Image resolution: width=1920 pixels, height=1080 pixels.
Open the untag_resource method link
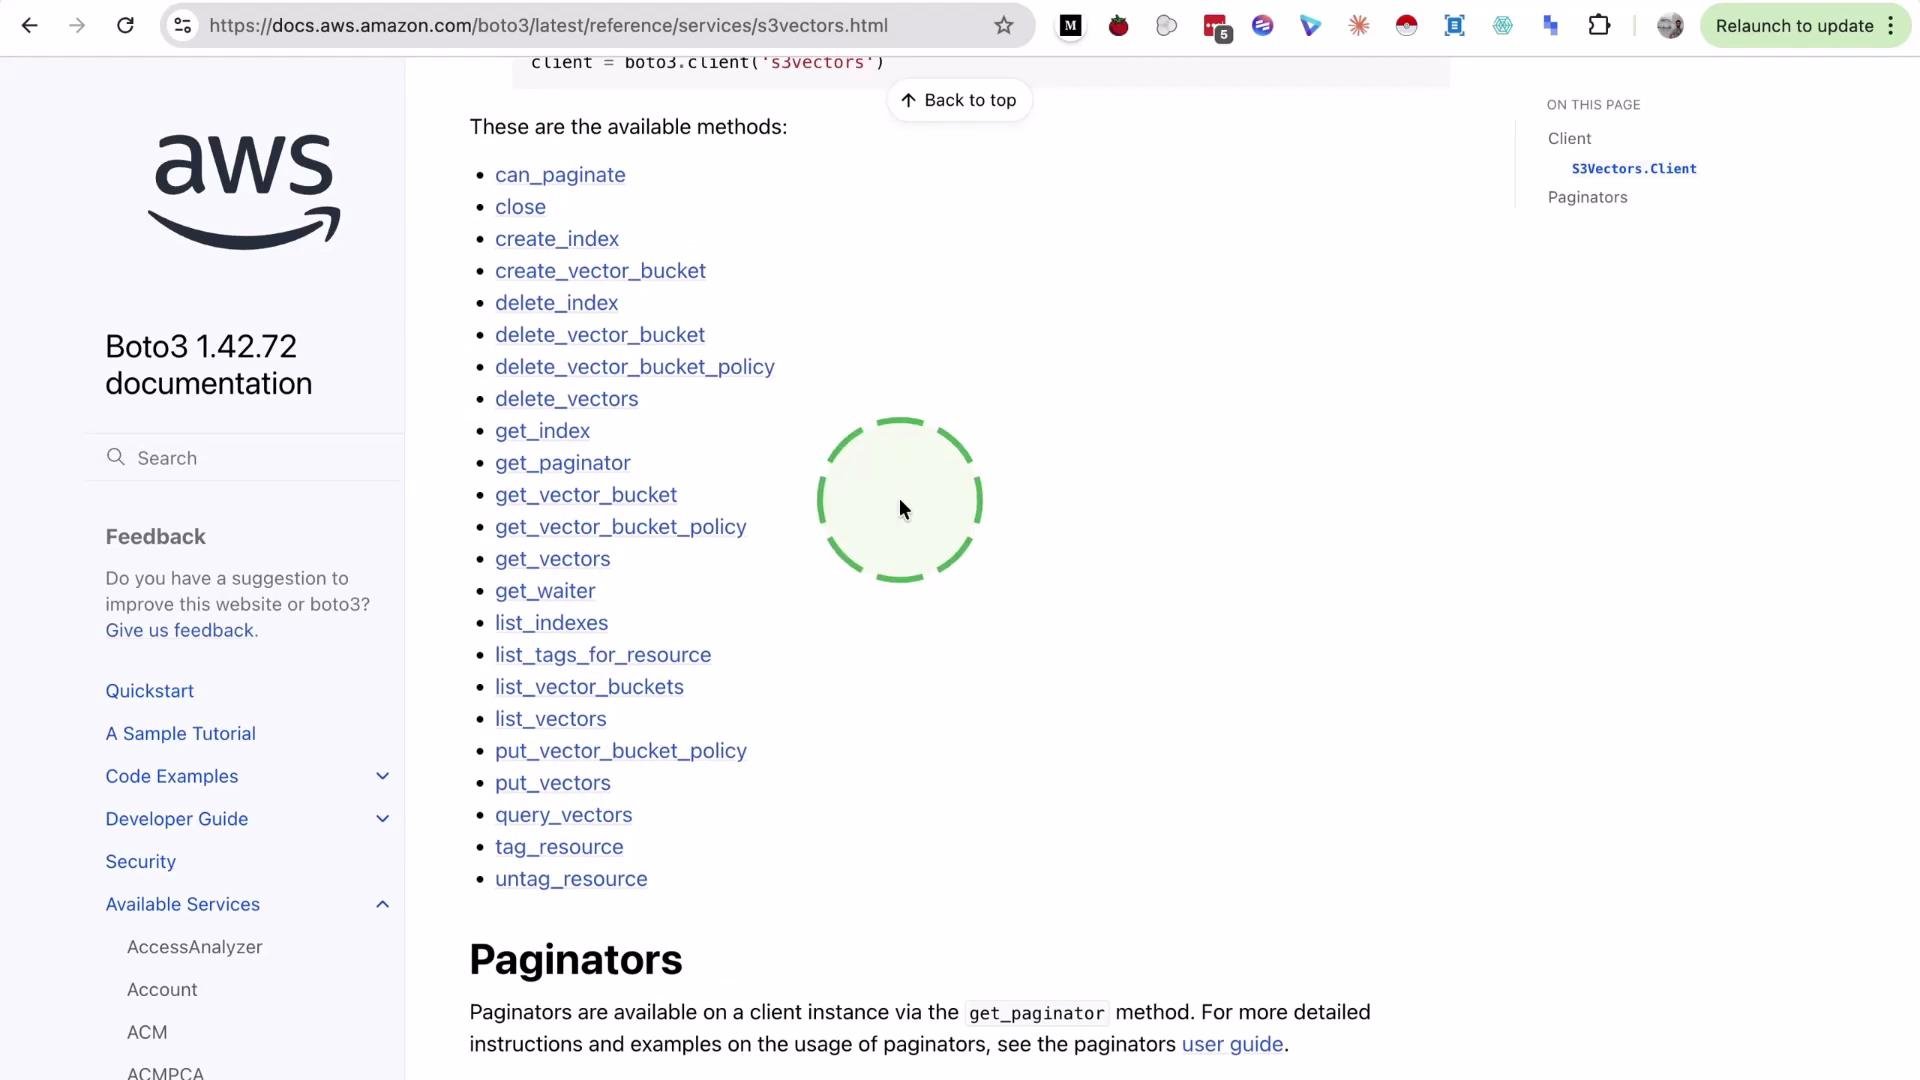point(571,879)
